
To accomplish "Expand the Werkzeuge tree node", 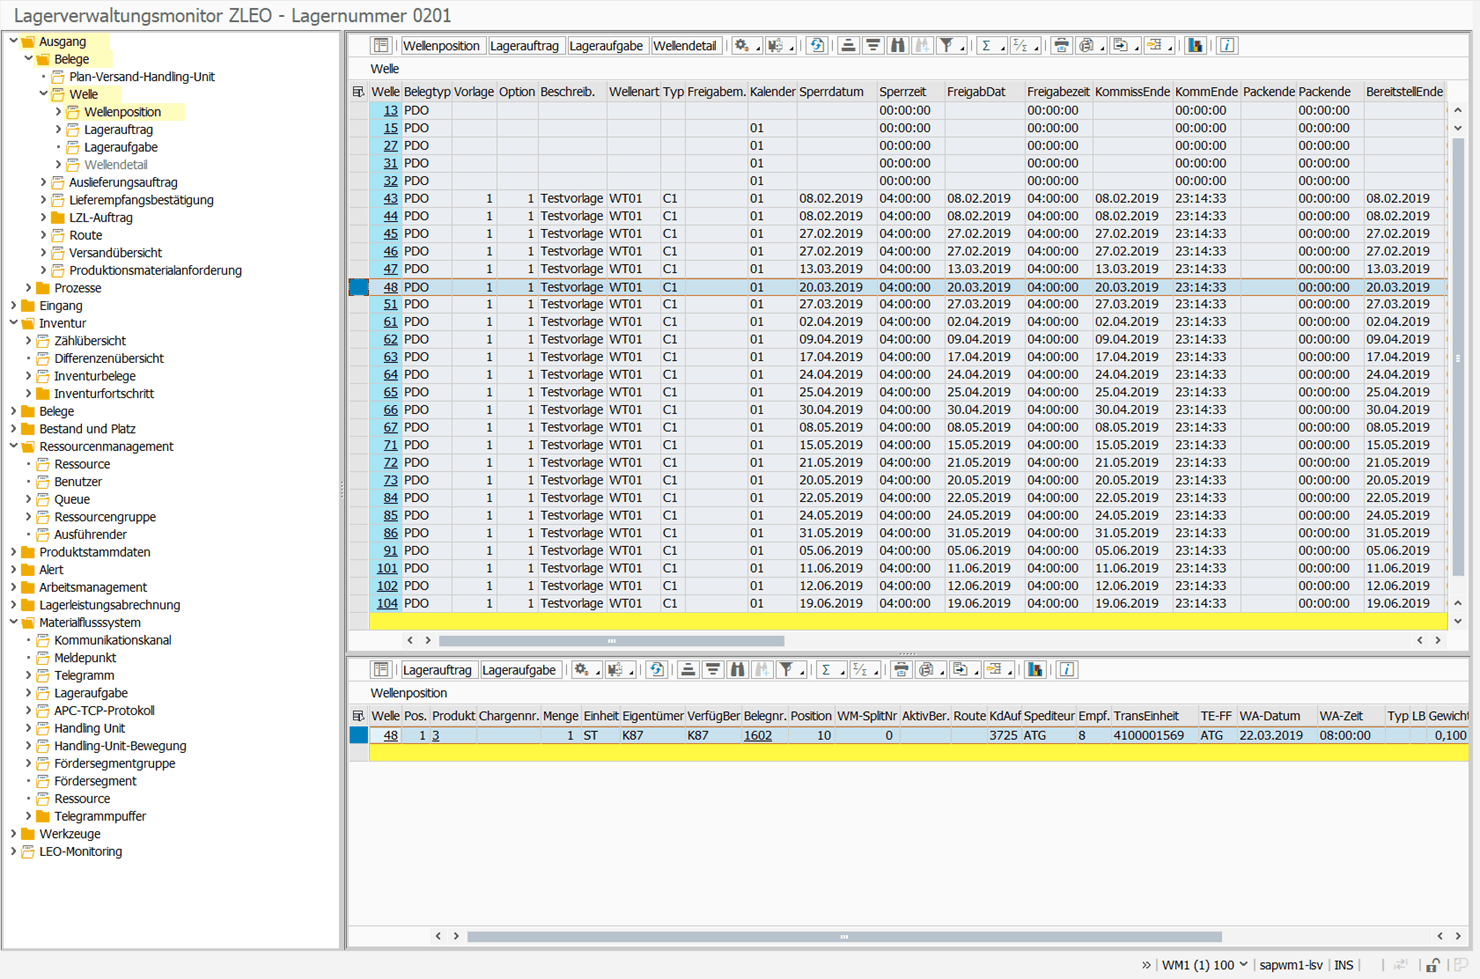I will click(13, 834).
